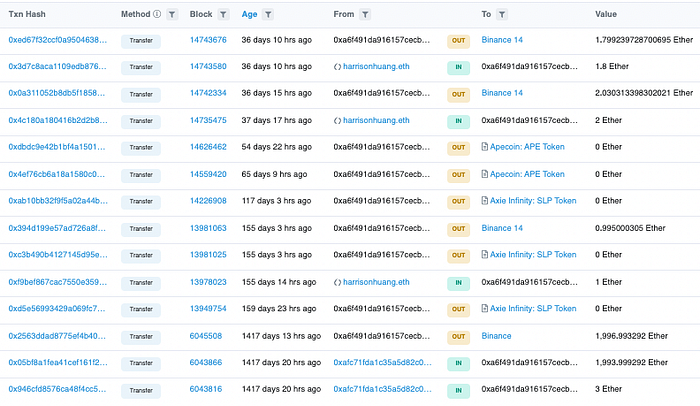Click contract icon beside Apecoin in block 14626462 row
Image resolution: width=700 pixels, height=406 pixels.
[484, 146]
